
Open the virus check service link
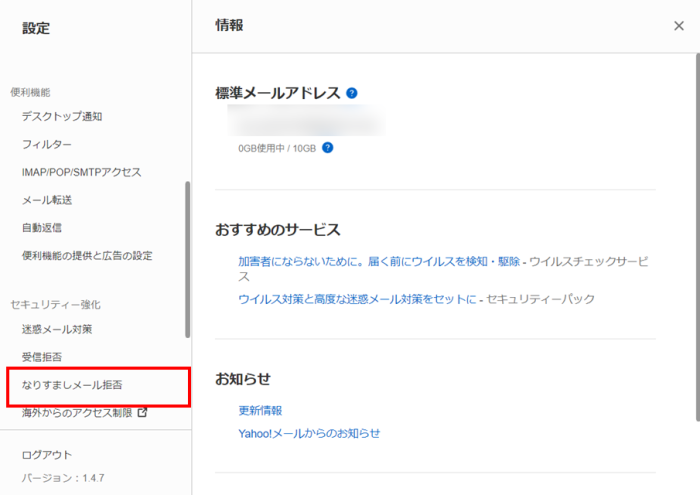coord(379,261)
